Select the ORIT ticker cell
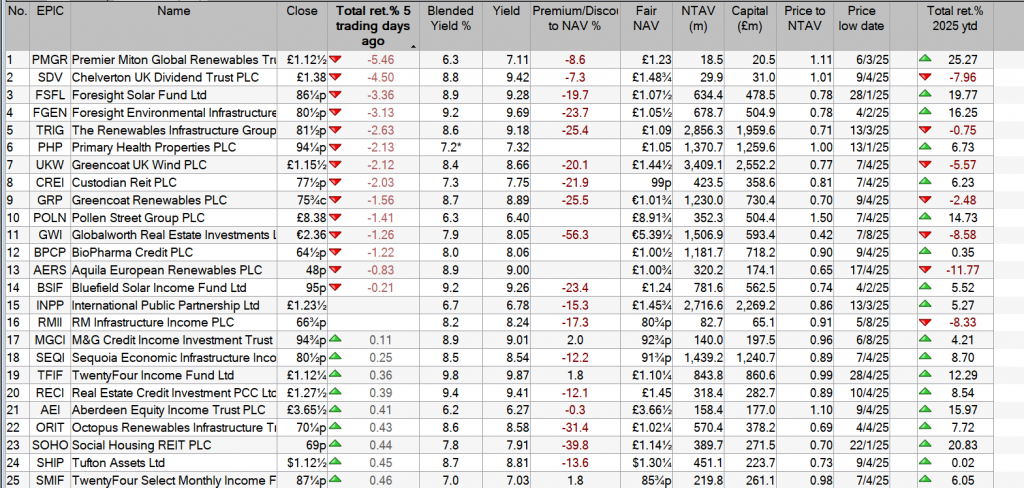1024x488 pixels. [50, 428]
